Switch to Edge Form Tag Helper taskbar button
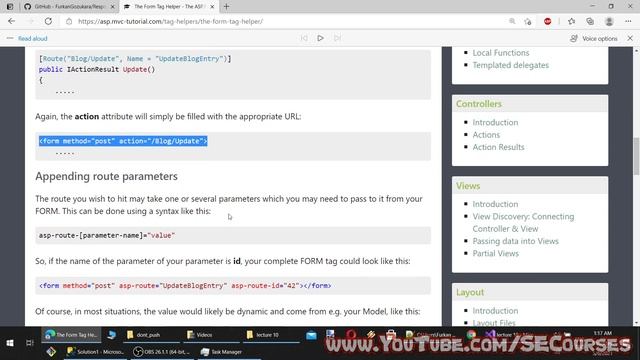 [71, 335]
